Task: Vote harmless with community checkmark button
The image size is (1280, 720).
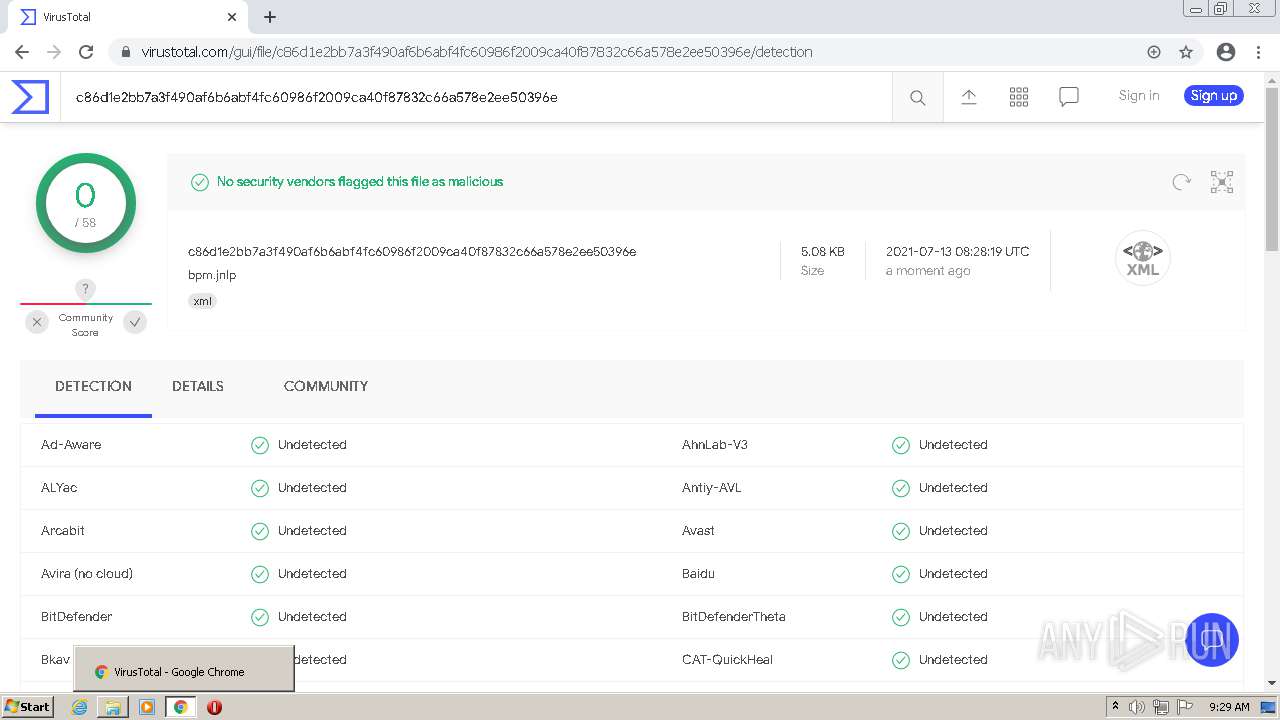Action: (135, 322)
